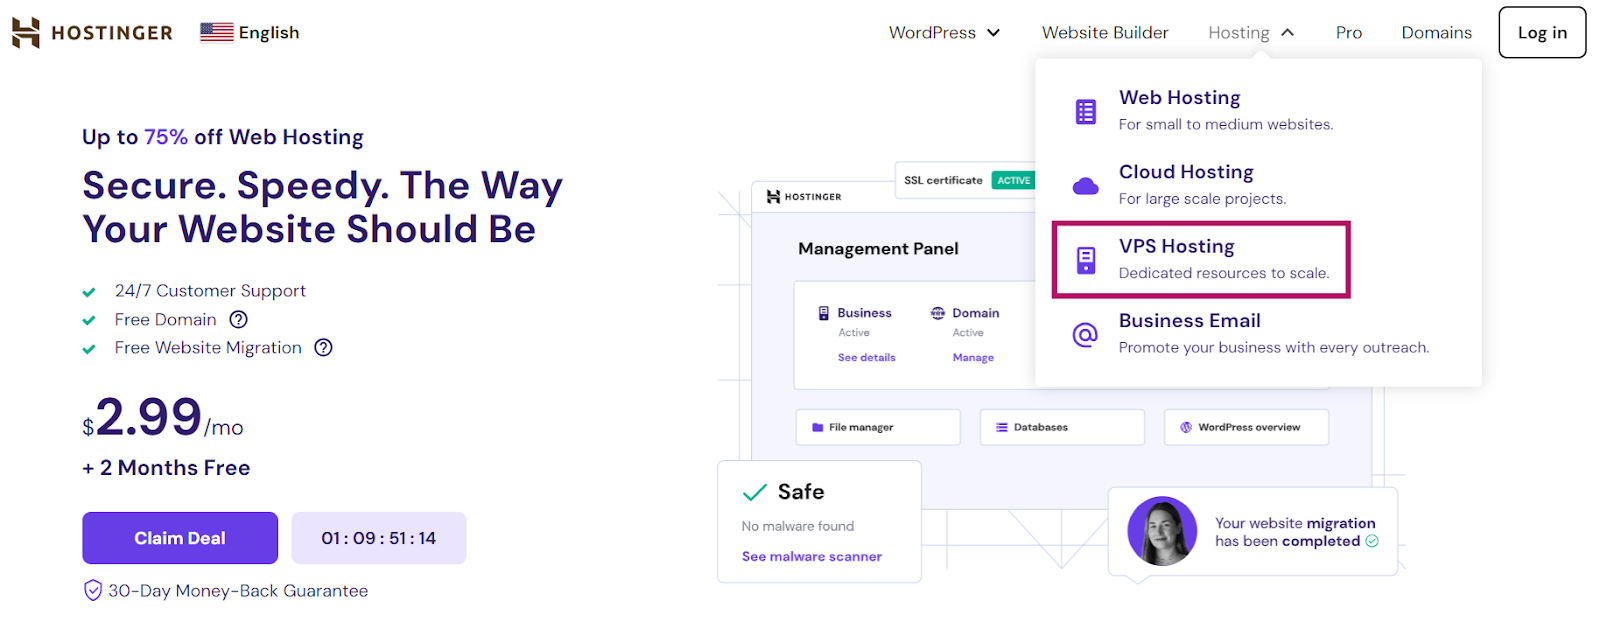The width and height of the screenshot is (1600, 622).
Task: Click the countdown timer 01:09:51:14
Action: [378, 538]
